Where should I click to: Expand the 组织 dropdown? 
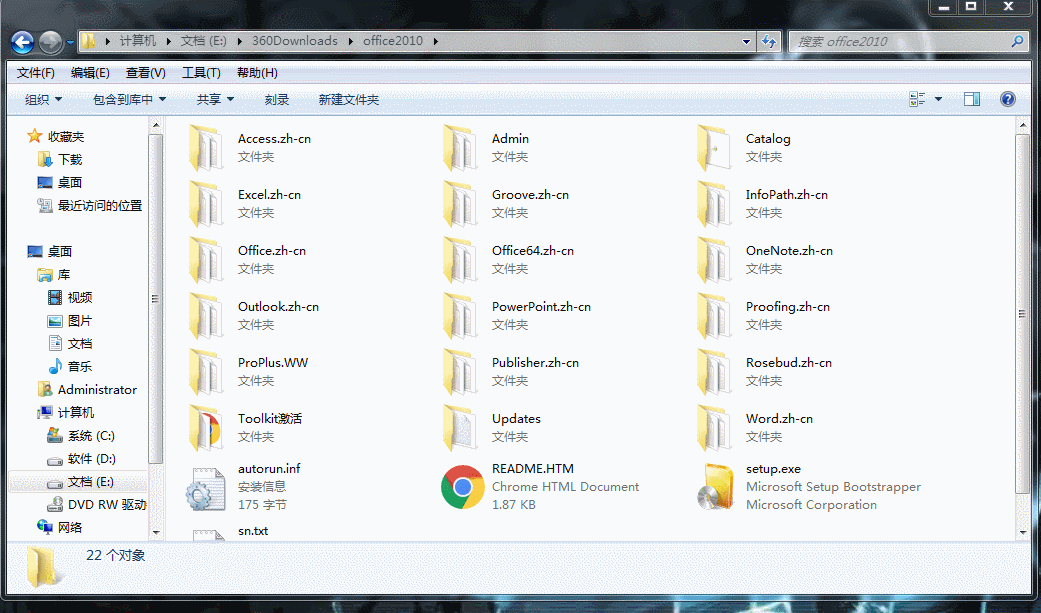43,100
